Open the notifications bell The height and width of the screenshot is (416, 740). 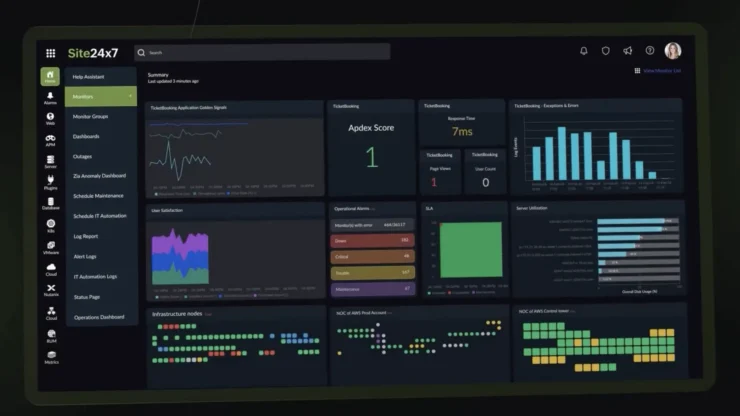tap(584, 51)
